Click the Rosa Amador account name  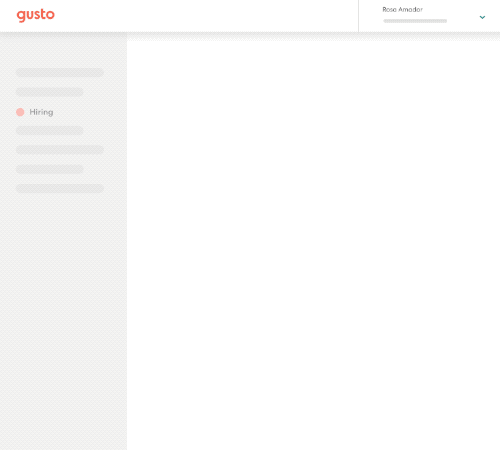(402, 10)
